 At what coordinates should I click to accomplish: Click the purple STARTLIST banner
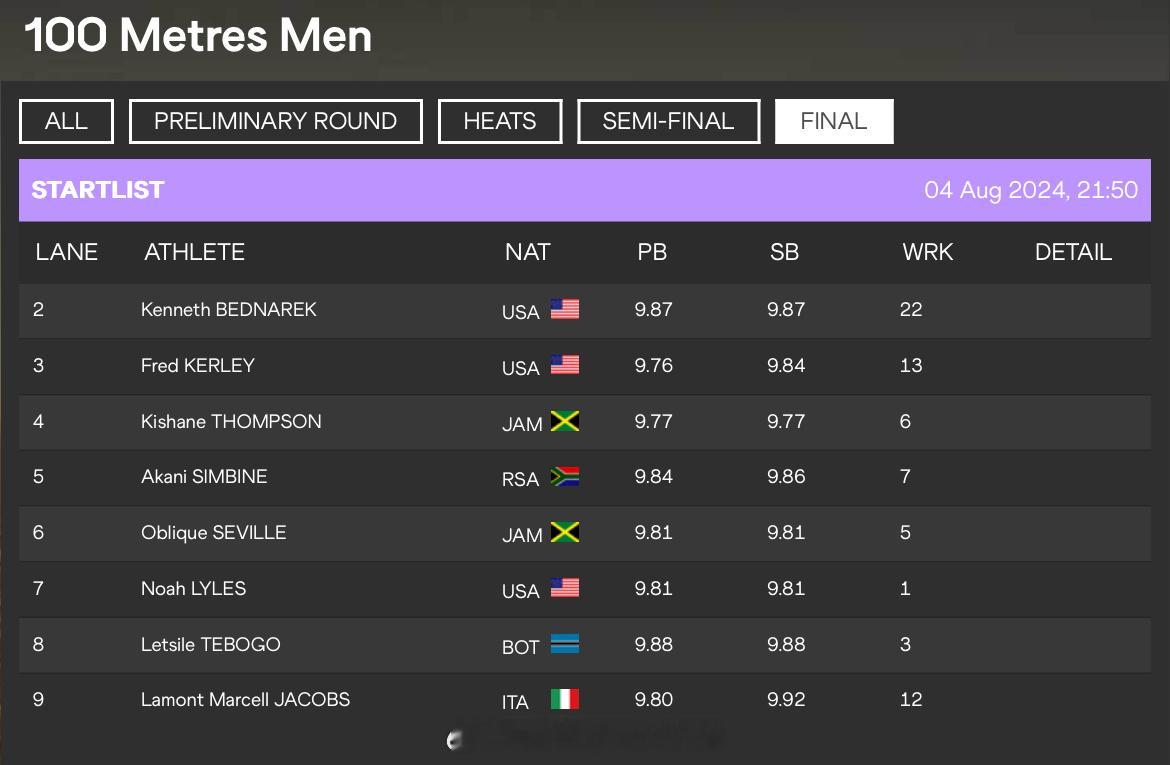[585, 190]
